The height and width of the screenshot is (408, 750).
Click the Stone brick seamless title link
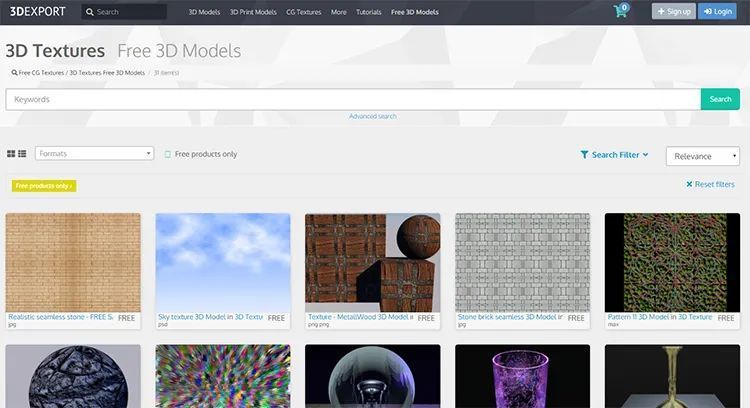point(510,317)
